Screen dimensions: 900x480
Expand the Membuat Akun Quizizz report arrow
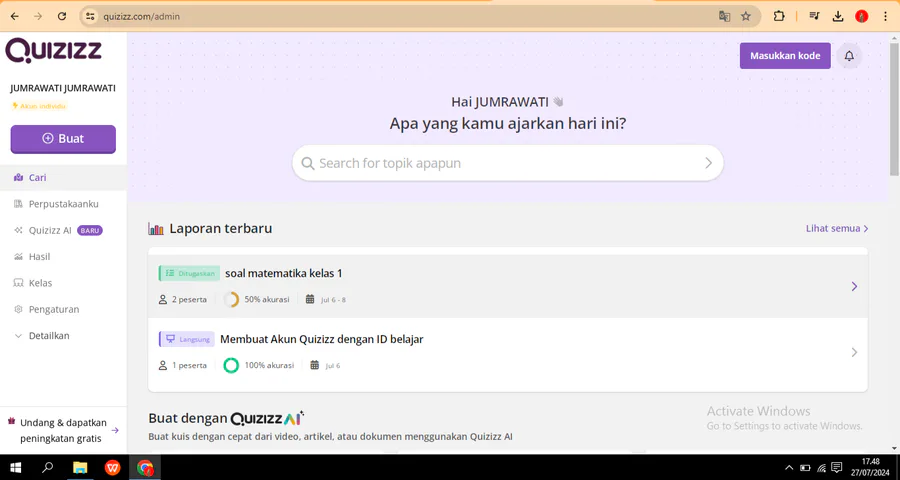(853, 352)
